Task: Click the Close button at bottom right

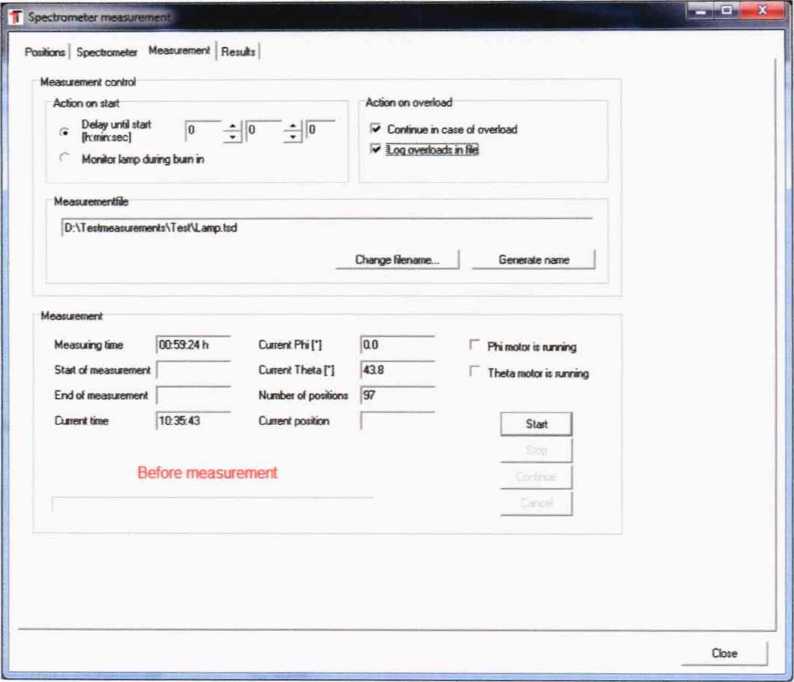Action: [724, 653]
